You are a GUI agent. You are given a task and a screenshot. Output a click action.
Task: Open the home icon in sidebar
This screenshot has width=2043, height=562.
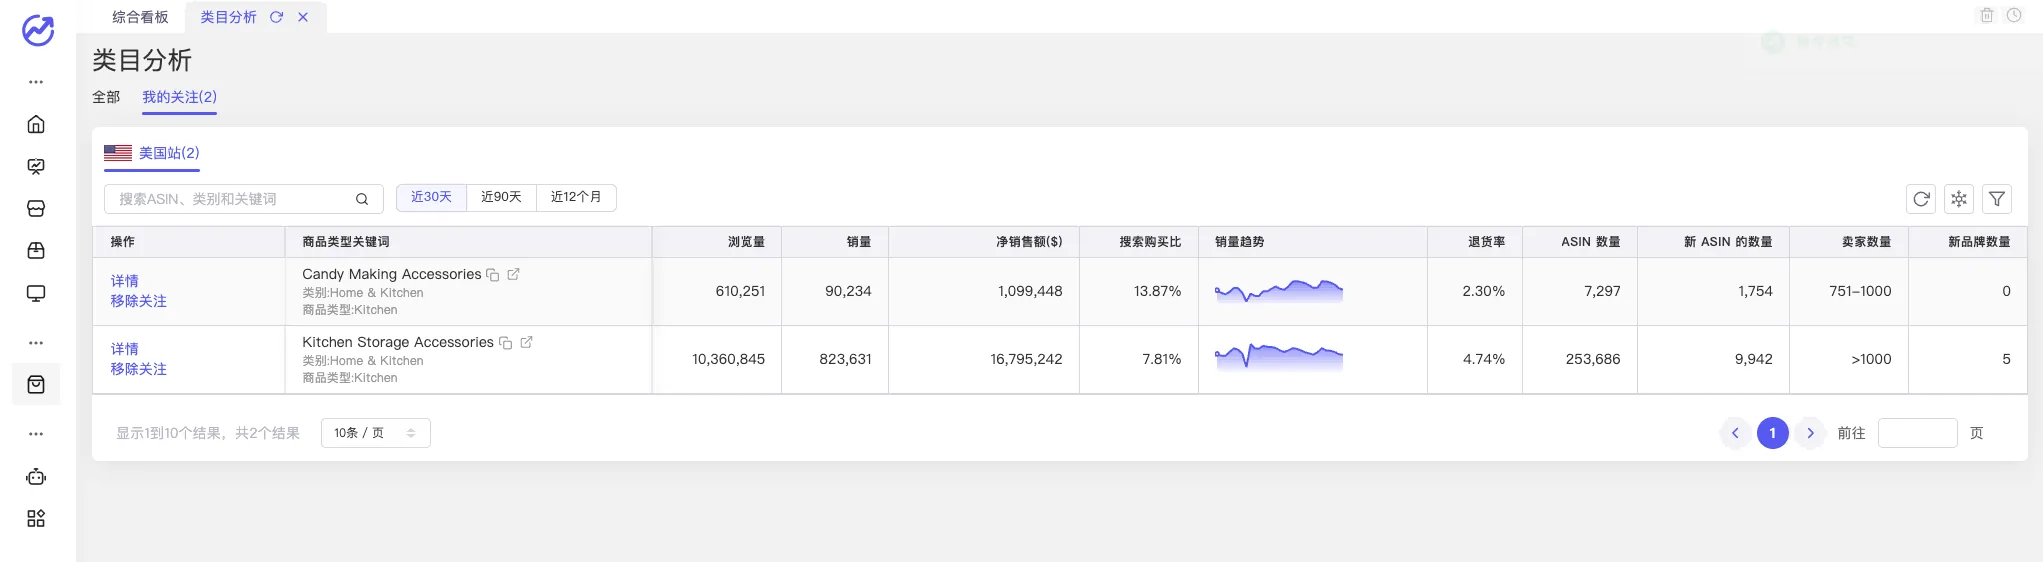(36, 124)
